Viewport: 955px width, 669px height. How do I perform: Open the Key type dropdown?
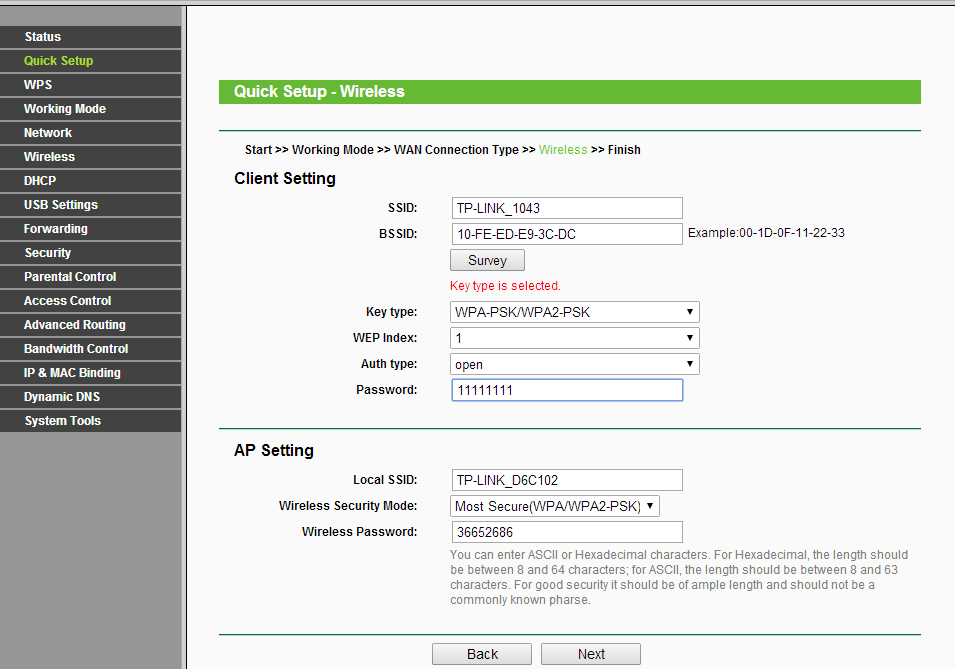[x=575, y=312]
